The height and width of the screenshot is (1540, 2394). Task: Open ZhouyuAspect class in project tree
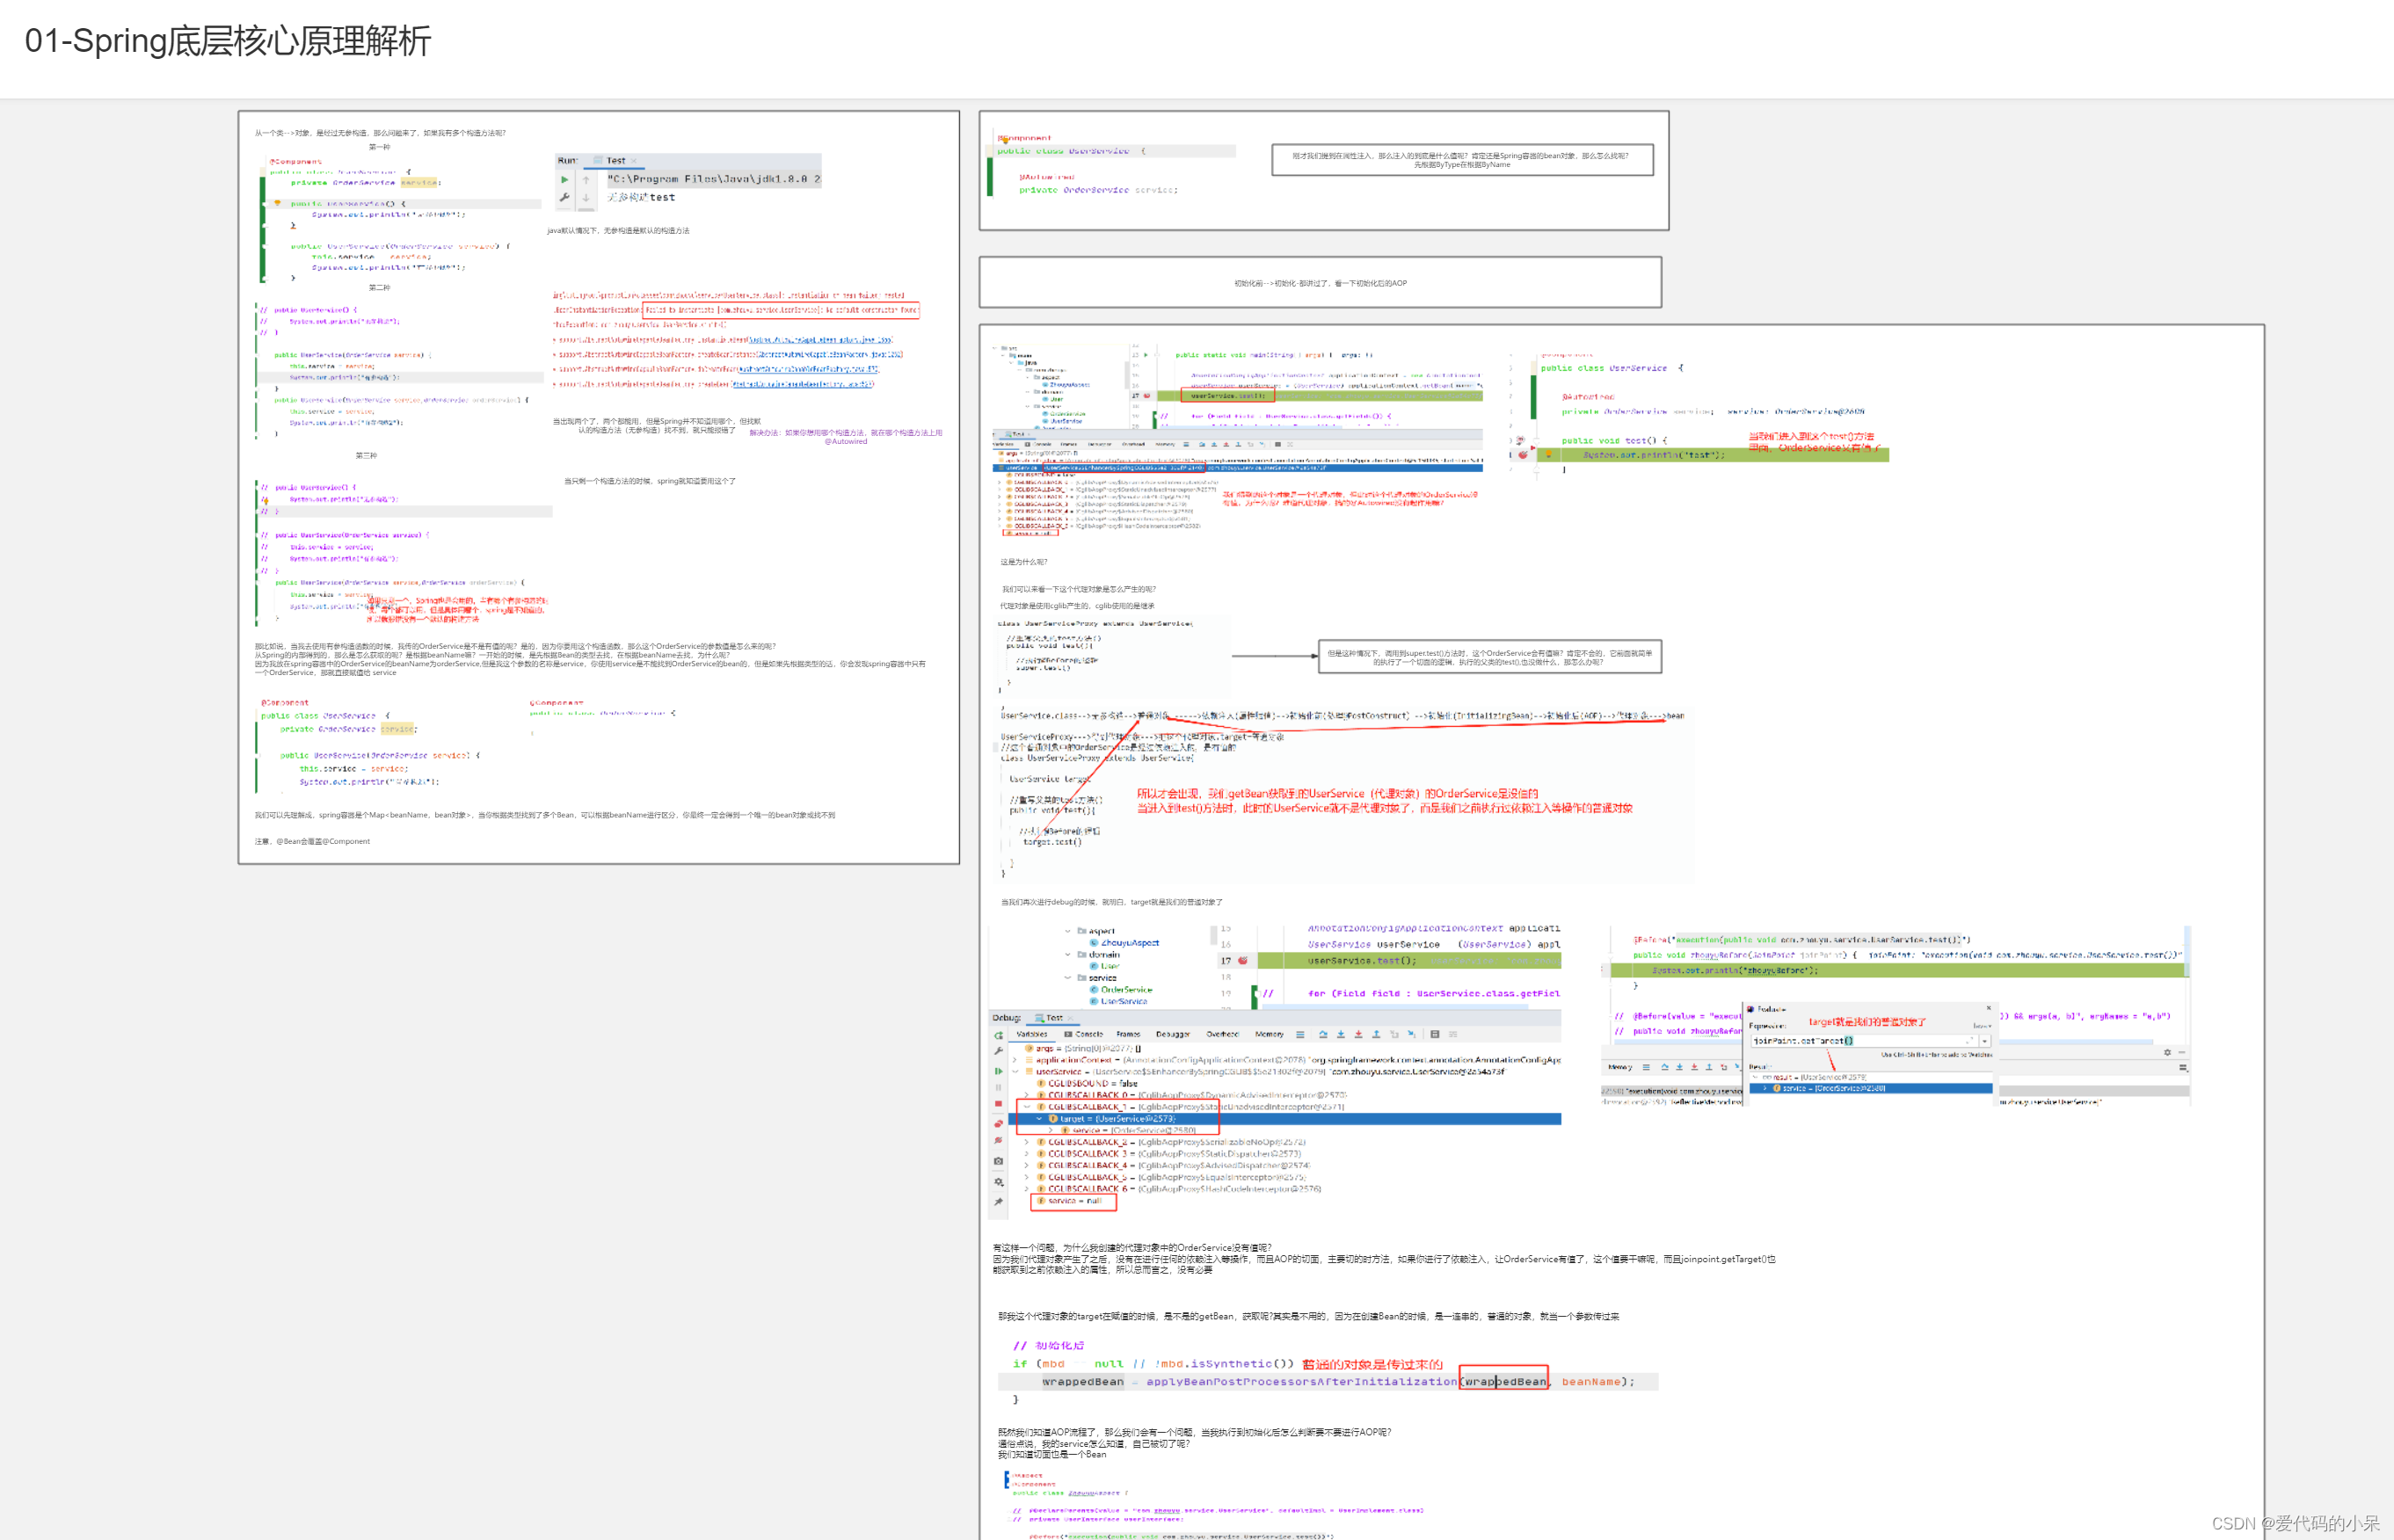point(1129,943)
